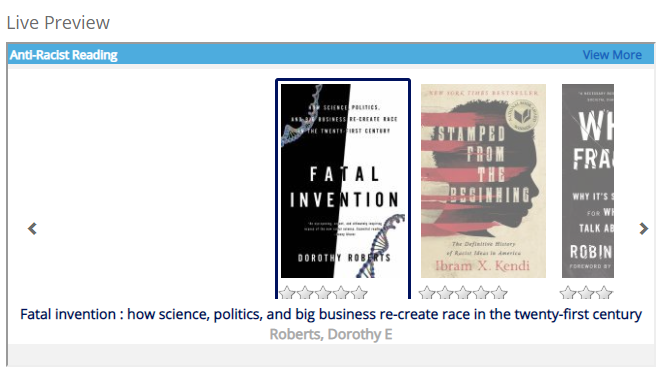Rate White Fragility book one star
The height and width of the screenshot is (388, 662).
point(568,293)
